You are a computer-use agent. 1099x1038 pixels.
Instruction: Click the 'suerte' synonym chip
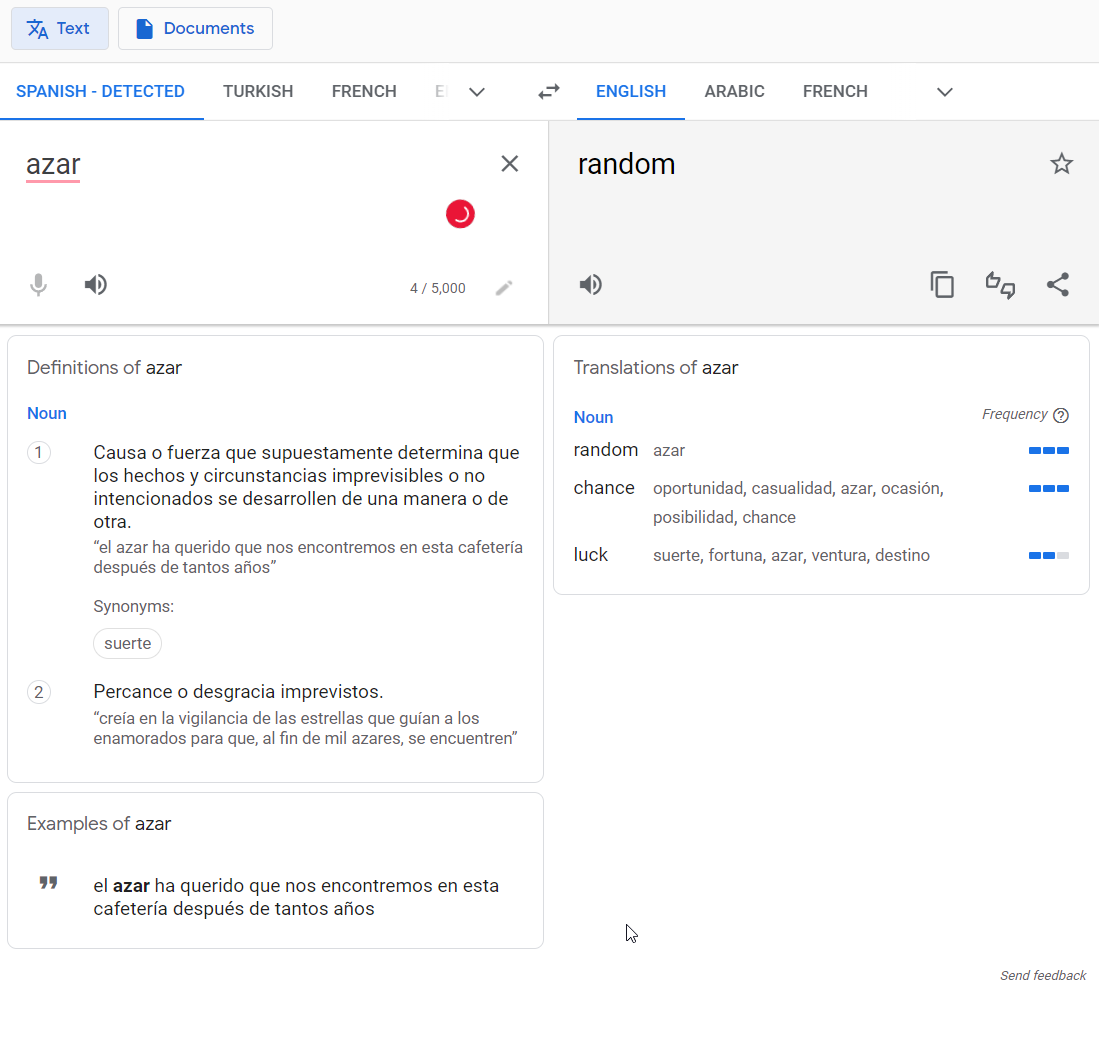point(128,644)
